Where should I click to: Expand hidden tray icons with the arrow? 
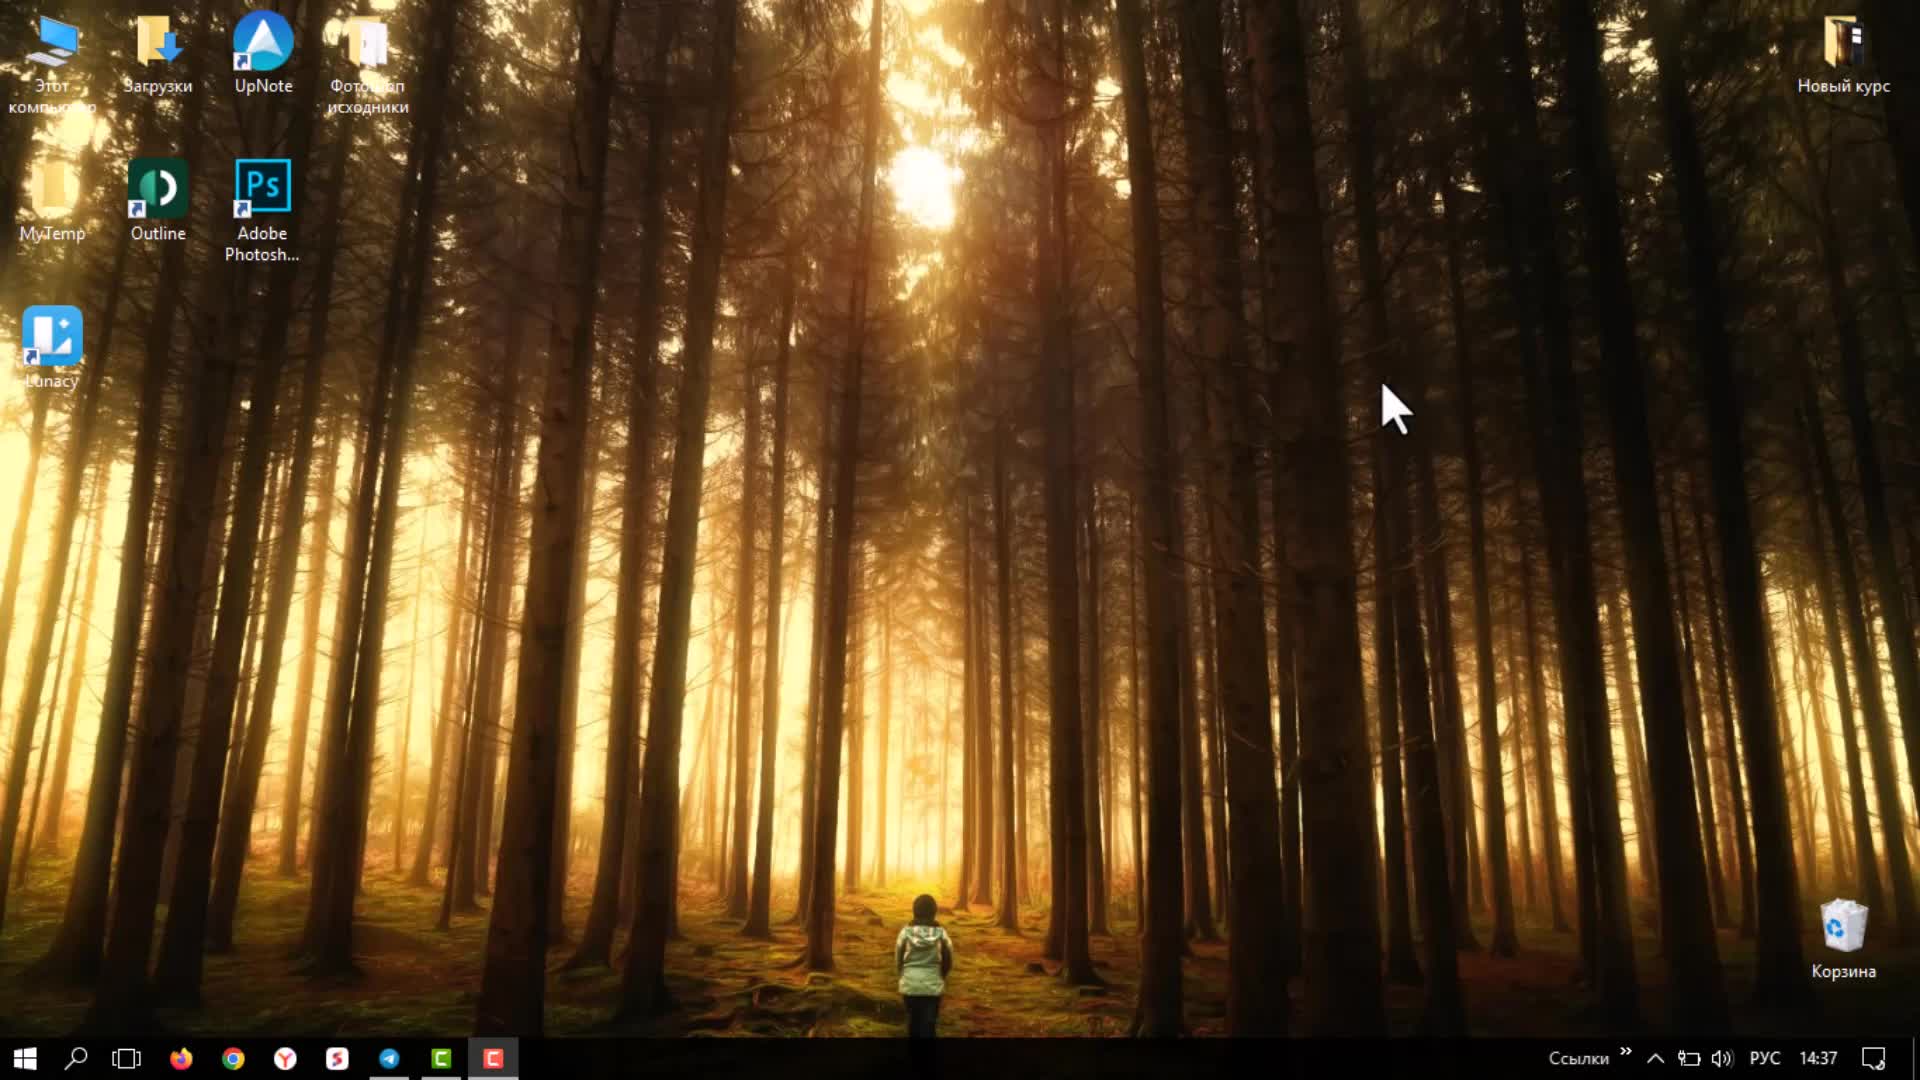click(x=1657, y=1058)
